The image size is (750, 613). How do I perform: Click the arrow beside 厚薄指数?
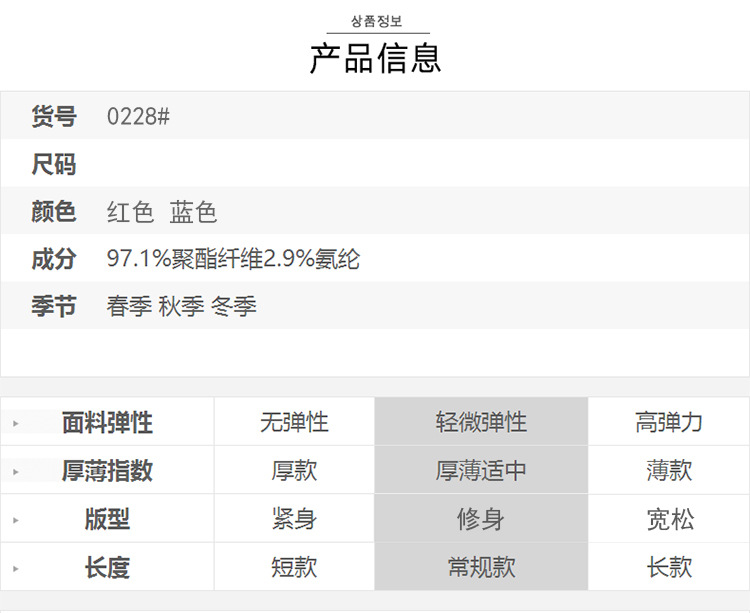click(x=16, y=471)
